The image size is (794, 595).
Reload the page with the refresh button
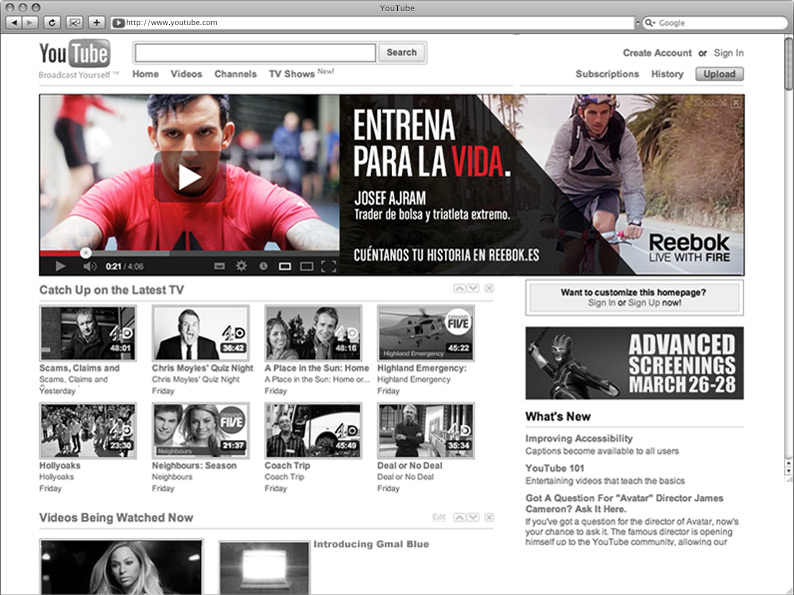click(52, 23)
